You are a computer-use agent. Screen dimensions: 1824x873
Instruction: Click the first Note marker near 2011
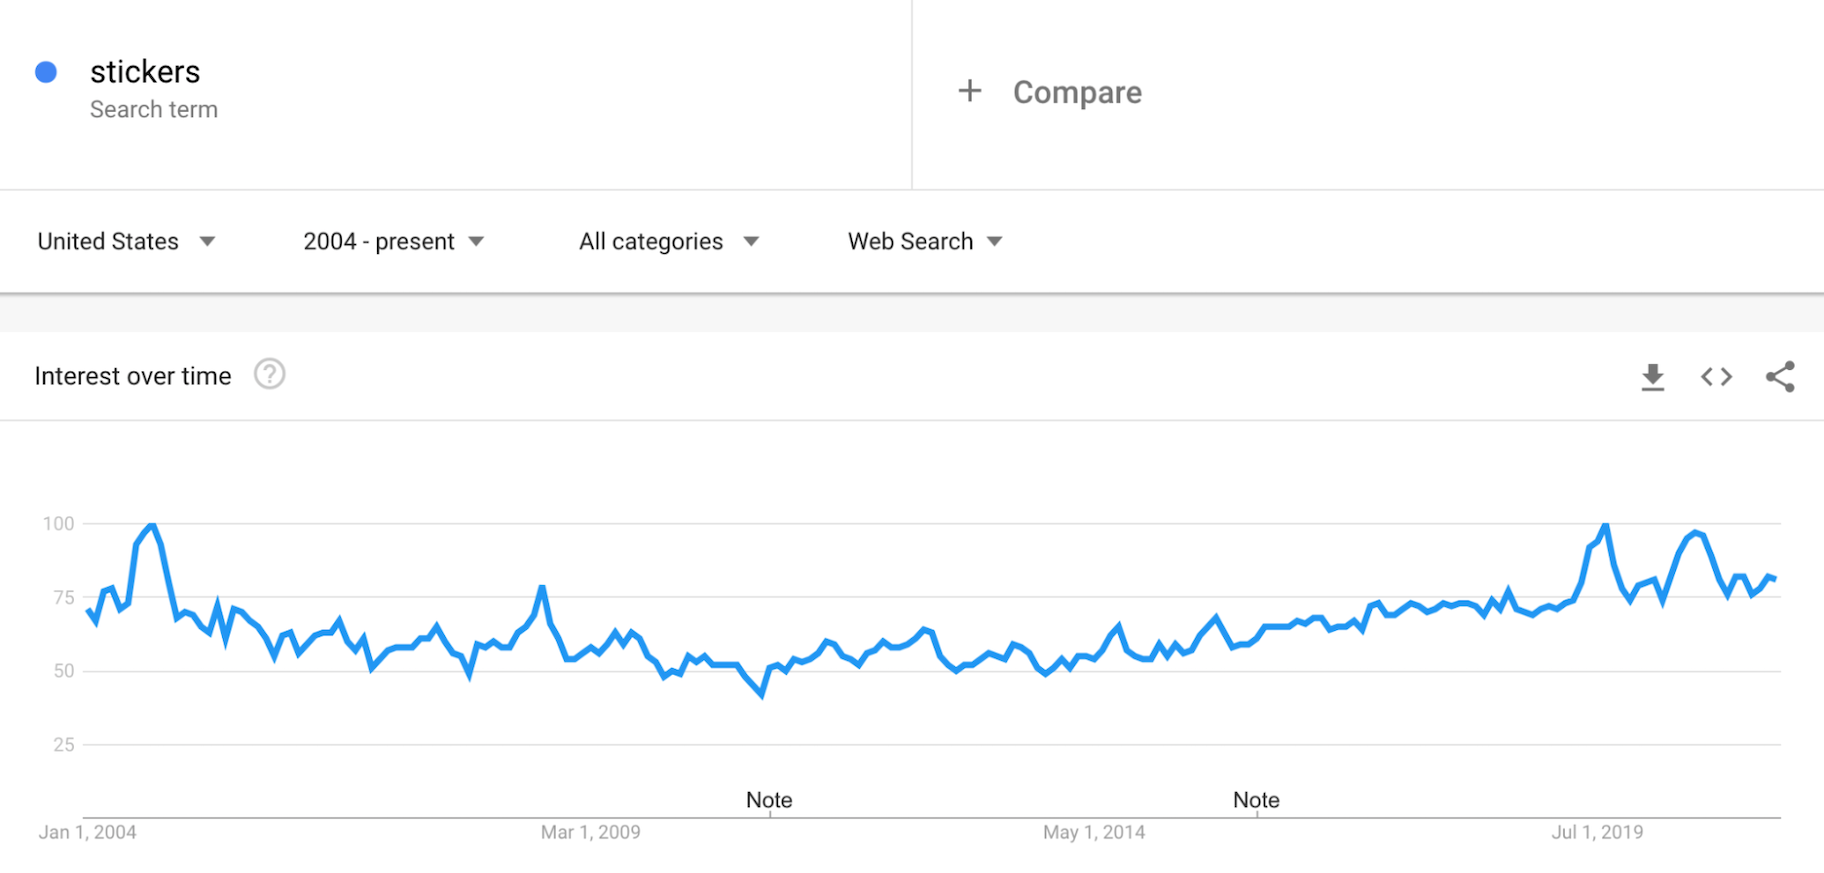point(769,800)
